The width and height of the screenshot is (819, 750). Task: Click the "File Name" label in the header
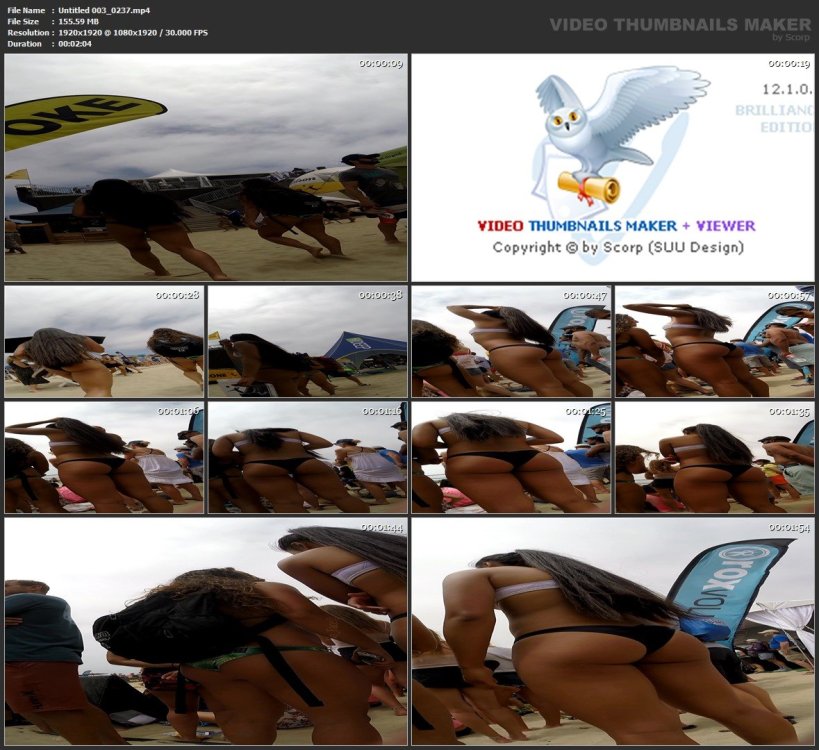pyautogui.click(x=26, y=10)
